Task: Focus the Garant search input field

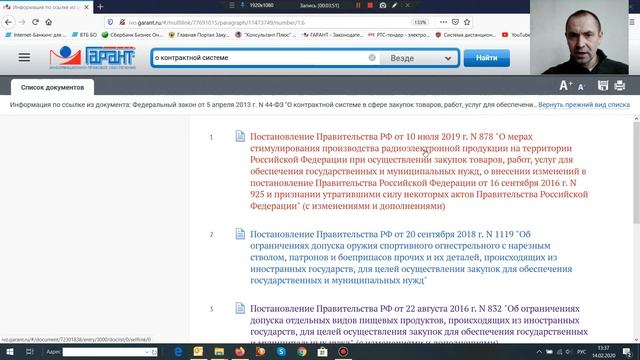Action: [260, 58]
